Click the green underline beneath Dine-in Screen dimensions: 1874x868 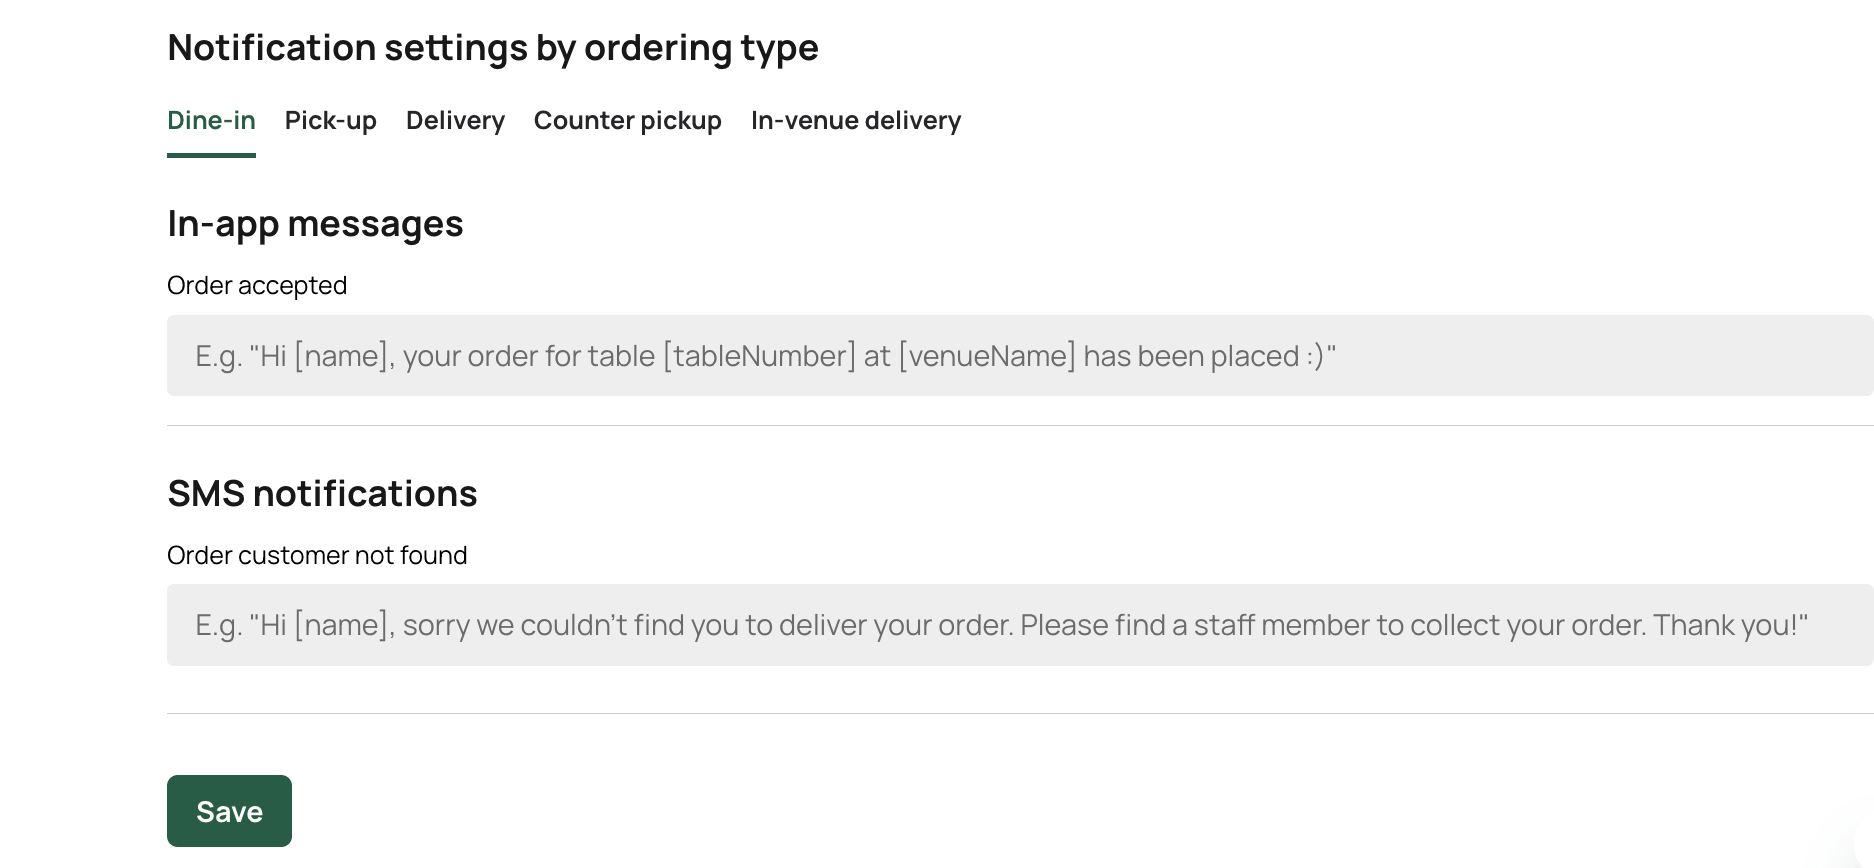point(211,155)
